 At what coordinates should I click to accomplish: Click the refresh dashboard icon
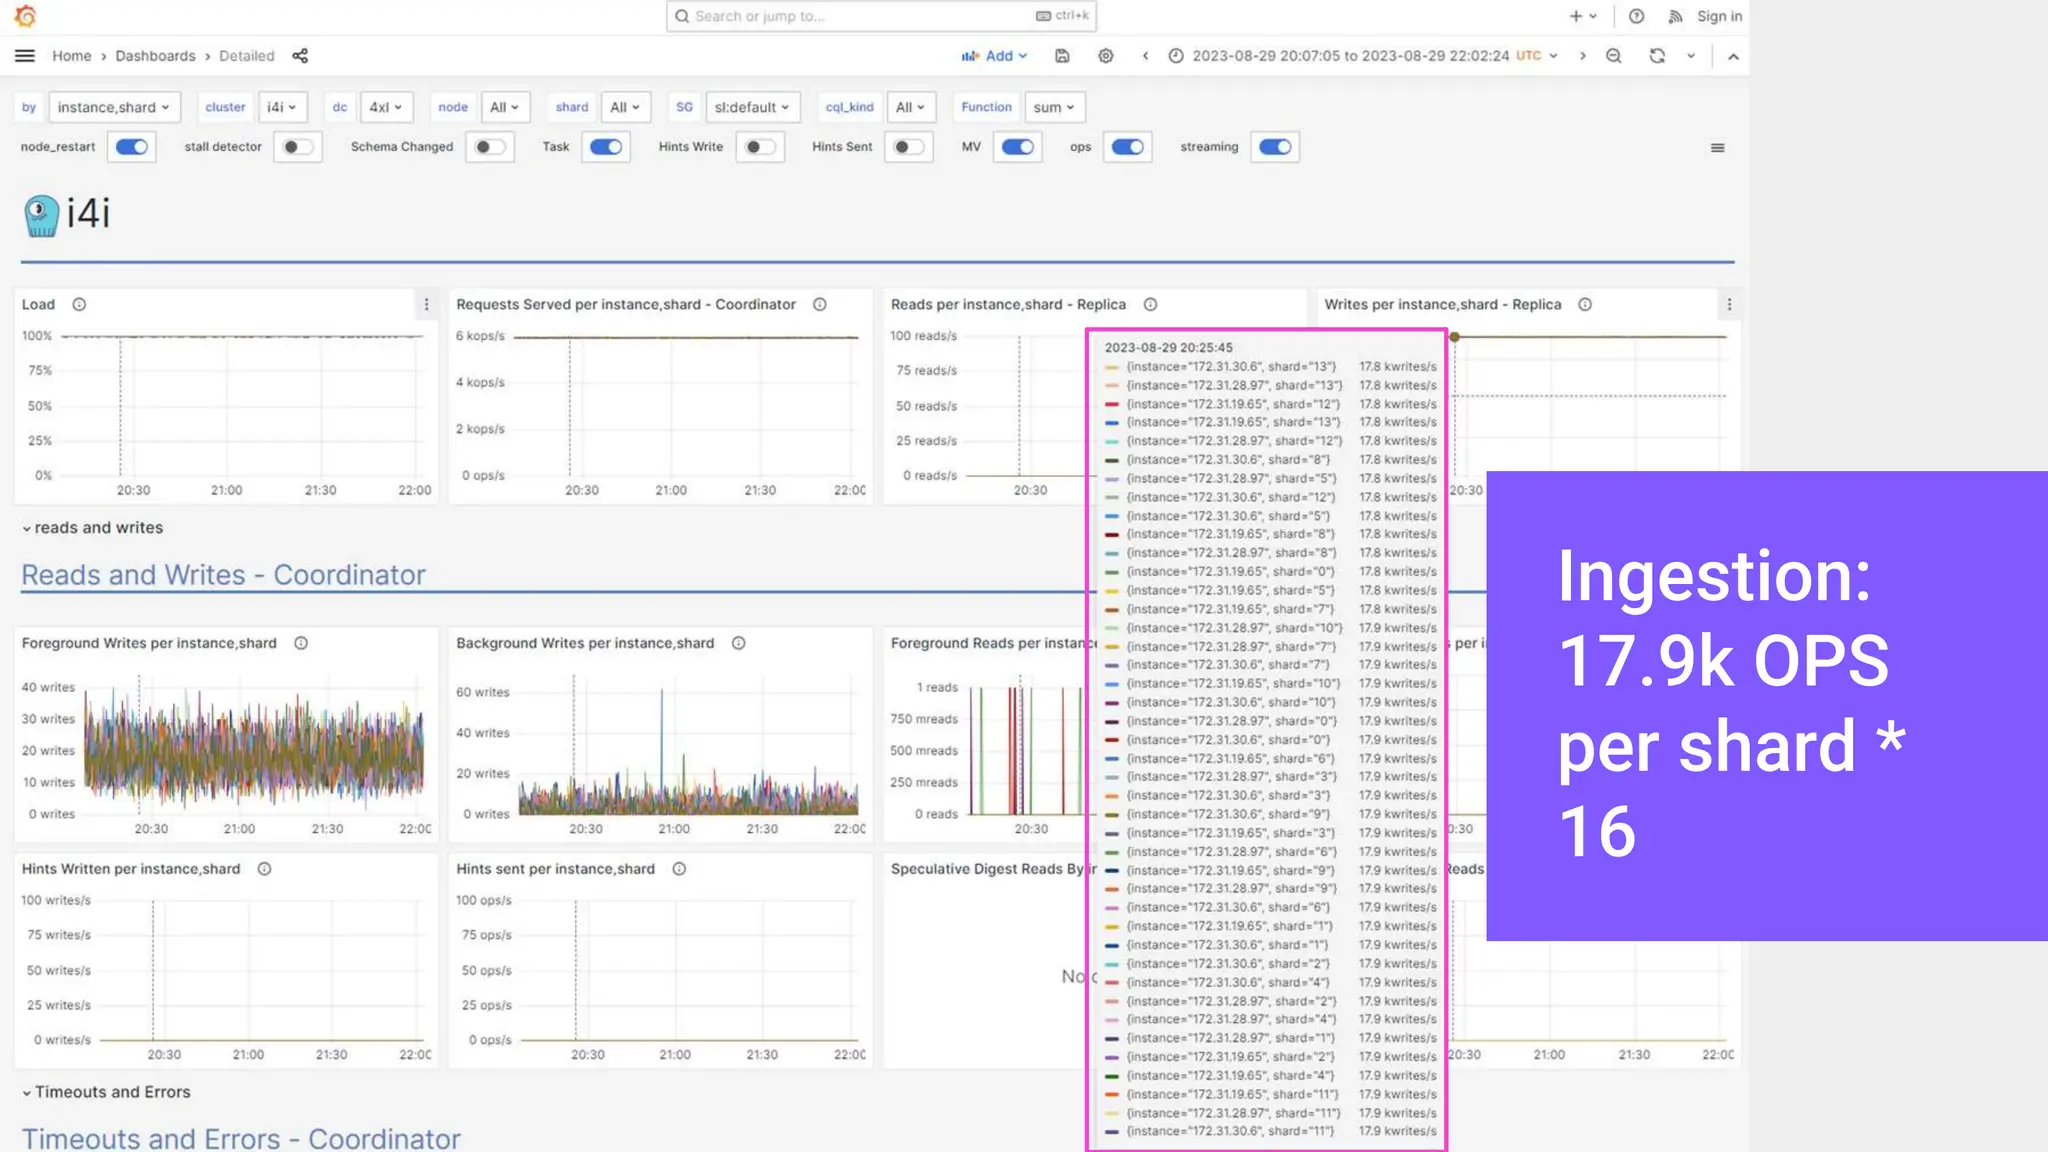pyautogui.click(x=1657, y=56)
